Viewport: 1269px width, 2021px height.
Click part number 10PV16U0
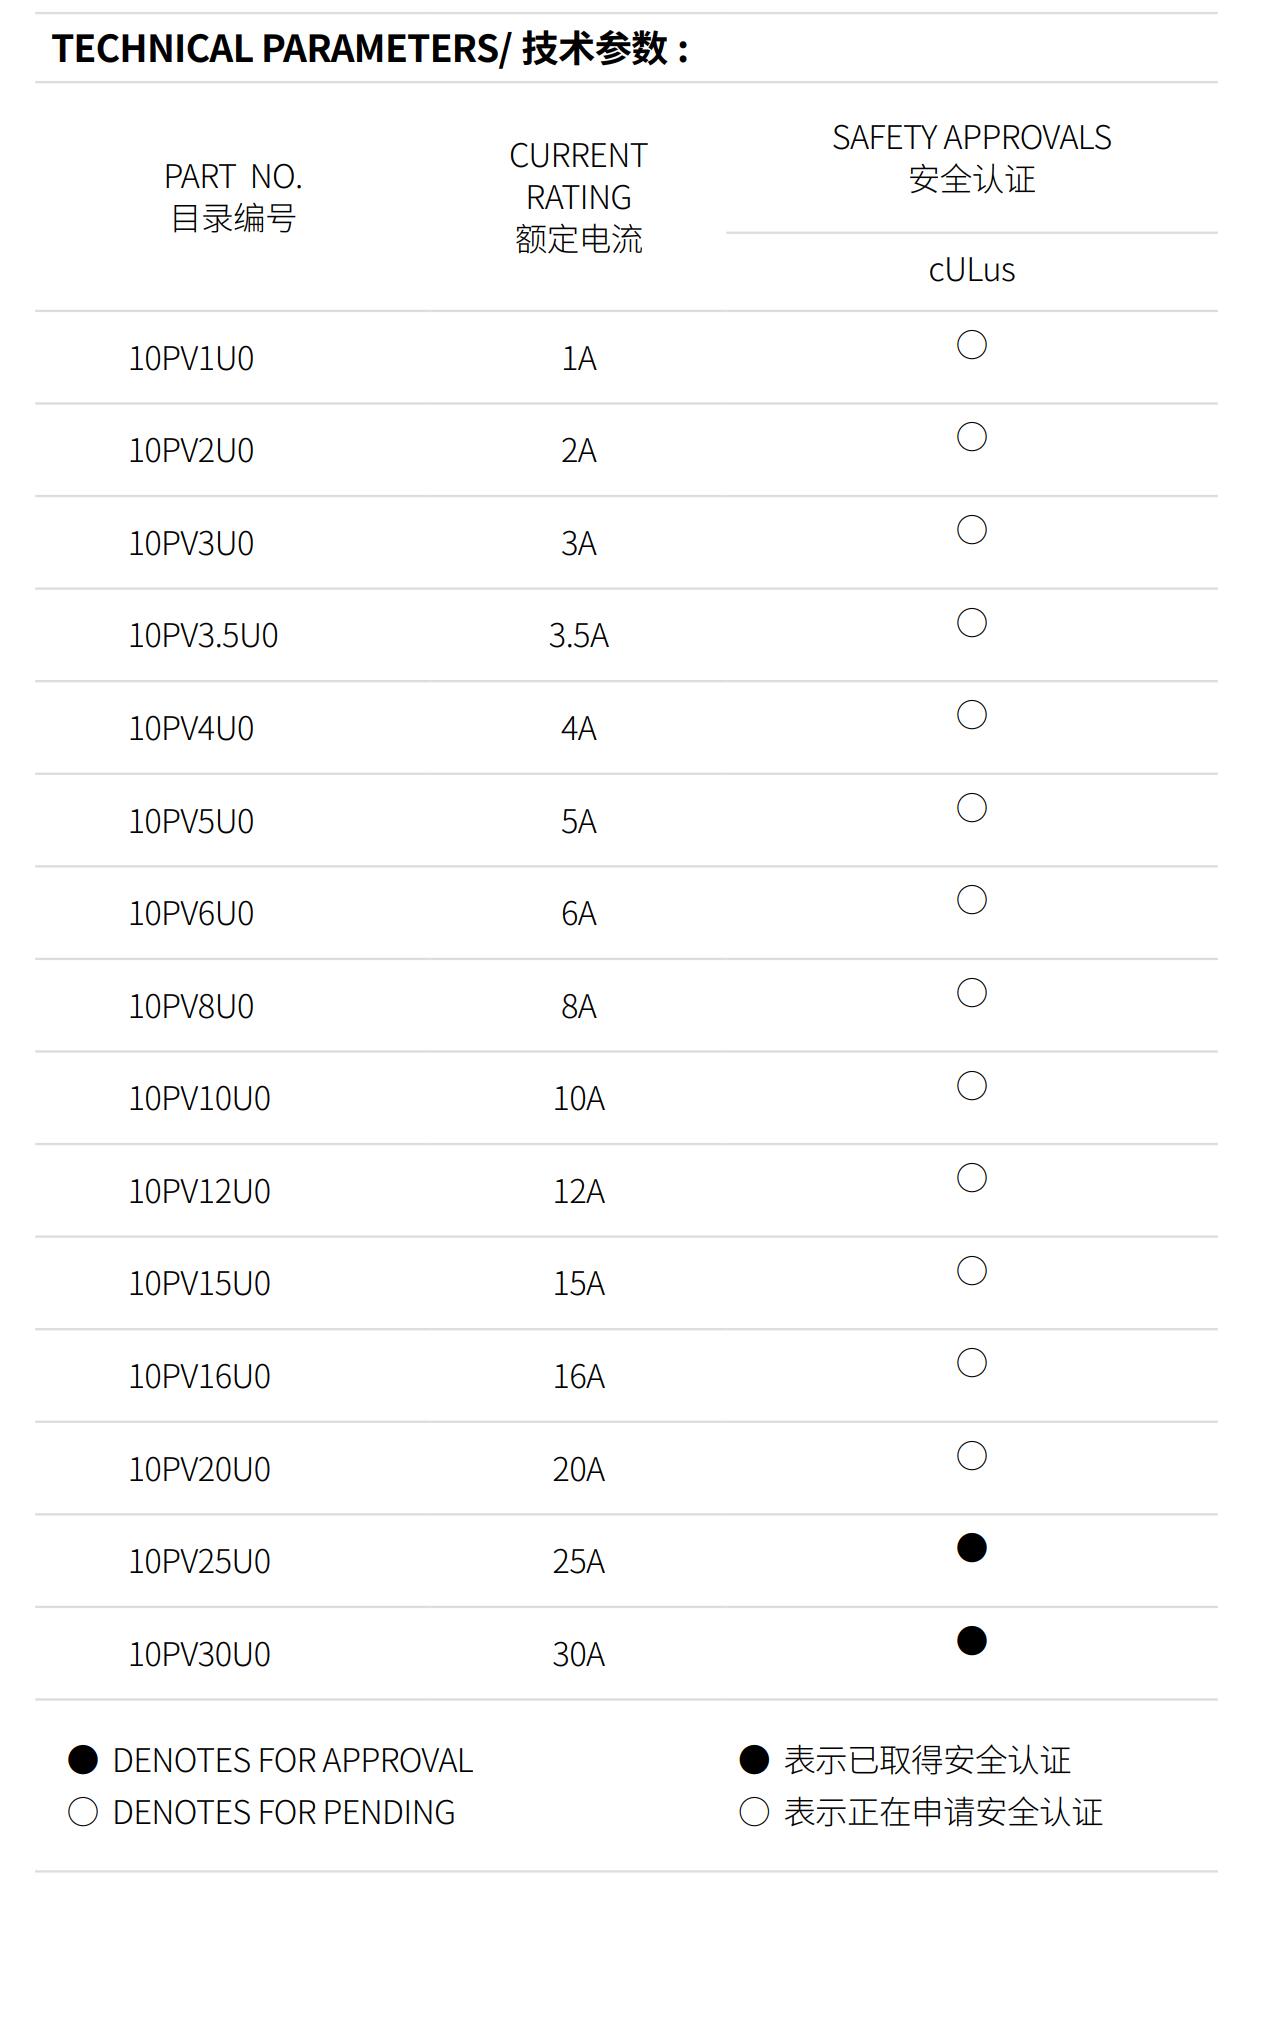coord(199,1377)
